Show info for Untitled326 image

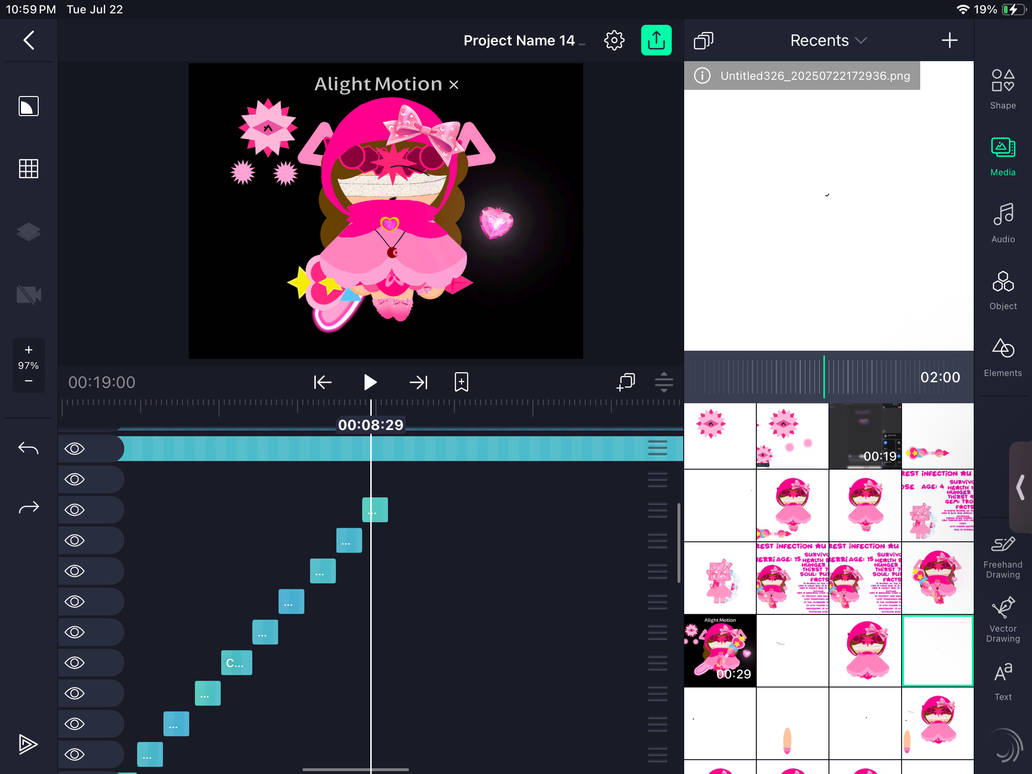point(702,76)
